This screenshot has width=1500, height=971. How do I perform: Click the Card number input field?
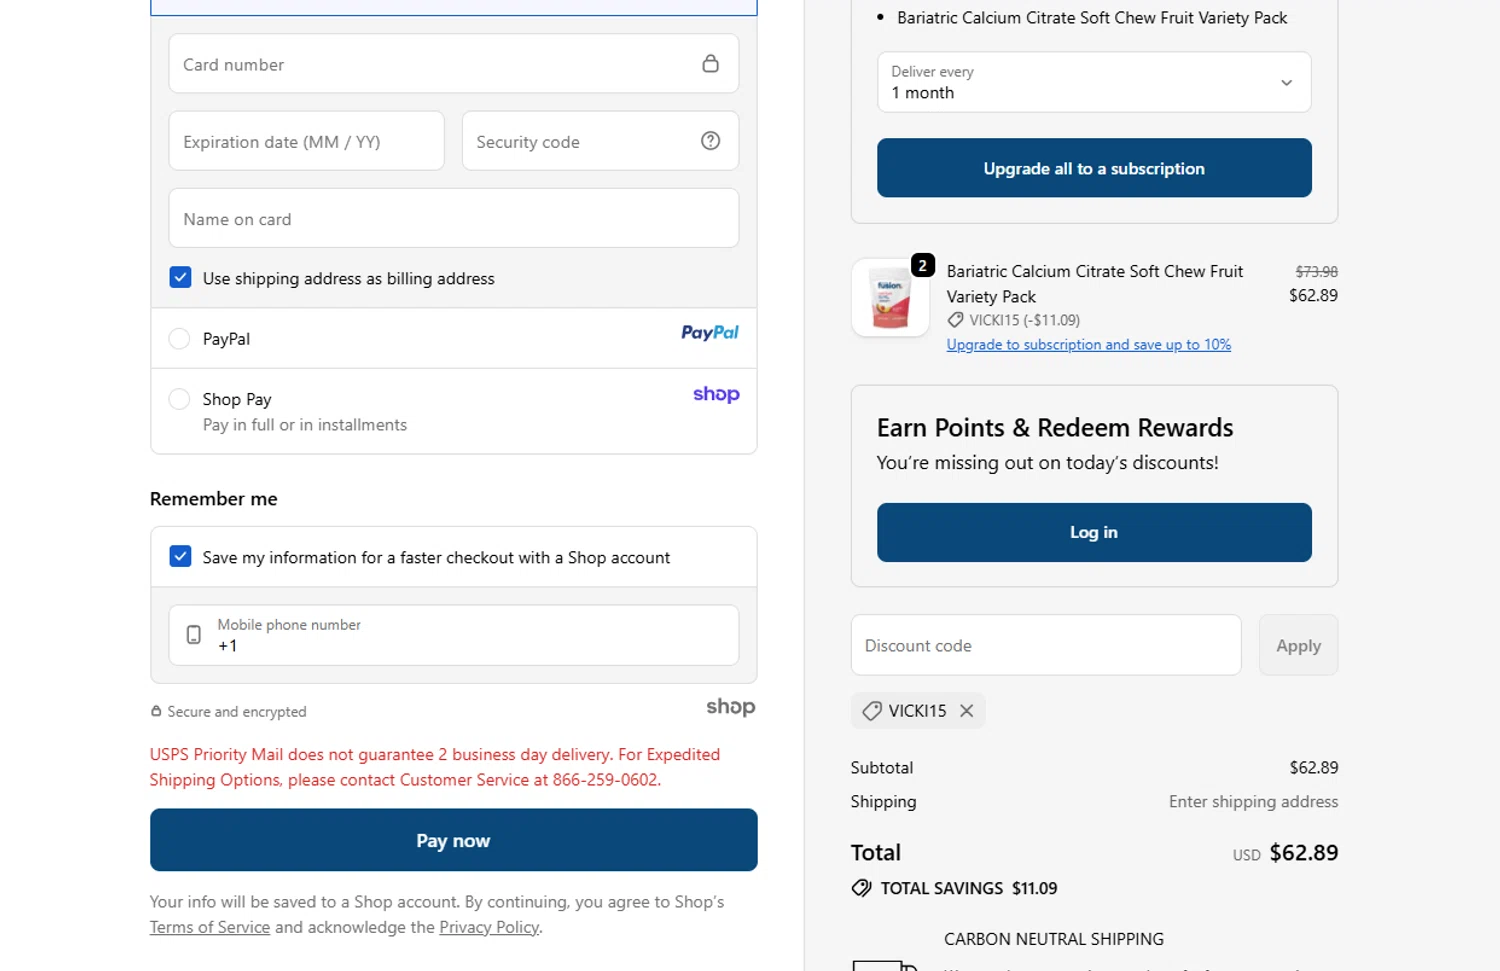[453, 64]
